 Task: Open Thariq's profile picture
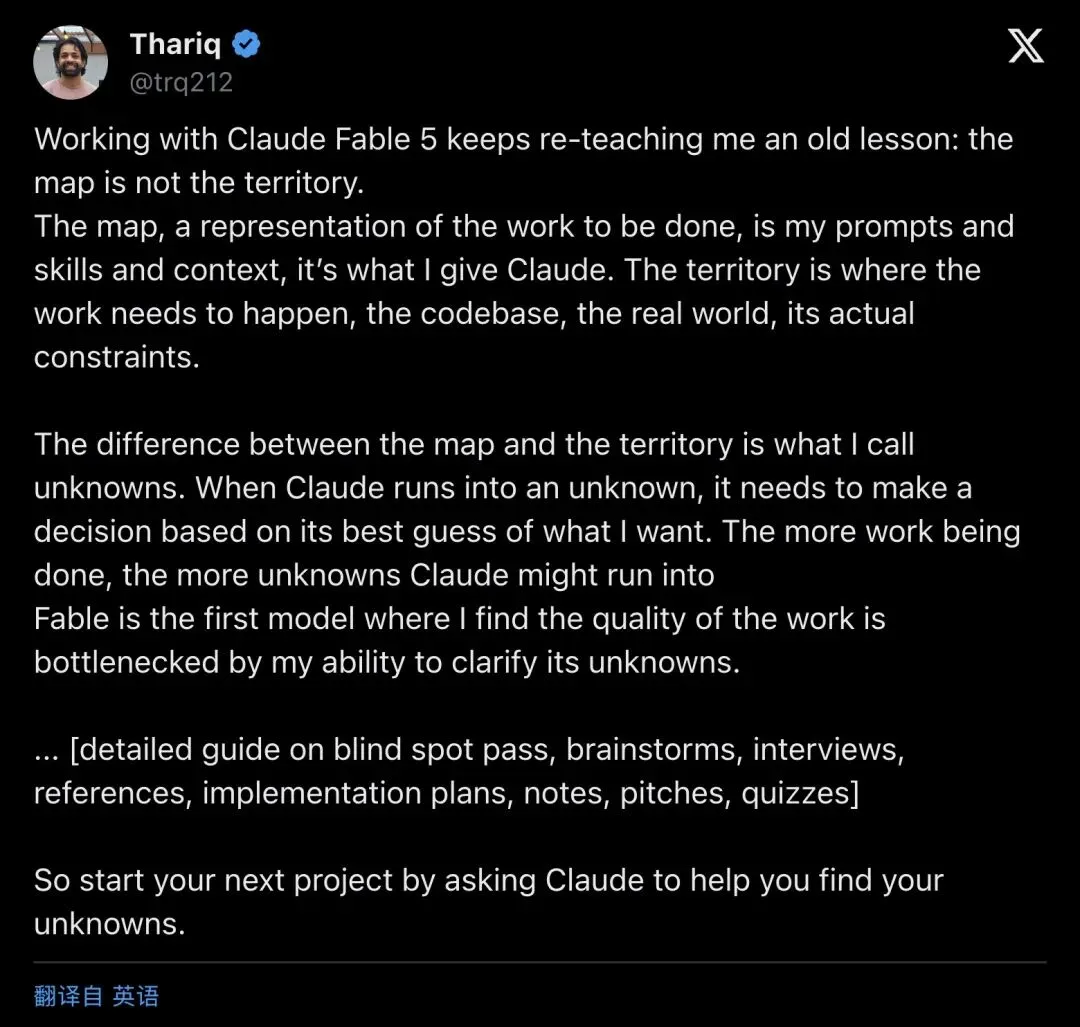(x=70, y=63)
